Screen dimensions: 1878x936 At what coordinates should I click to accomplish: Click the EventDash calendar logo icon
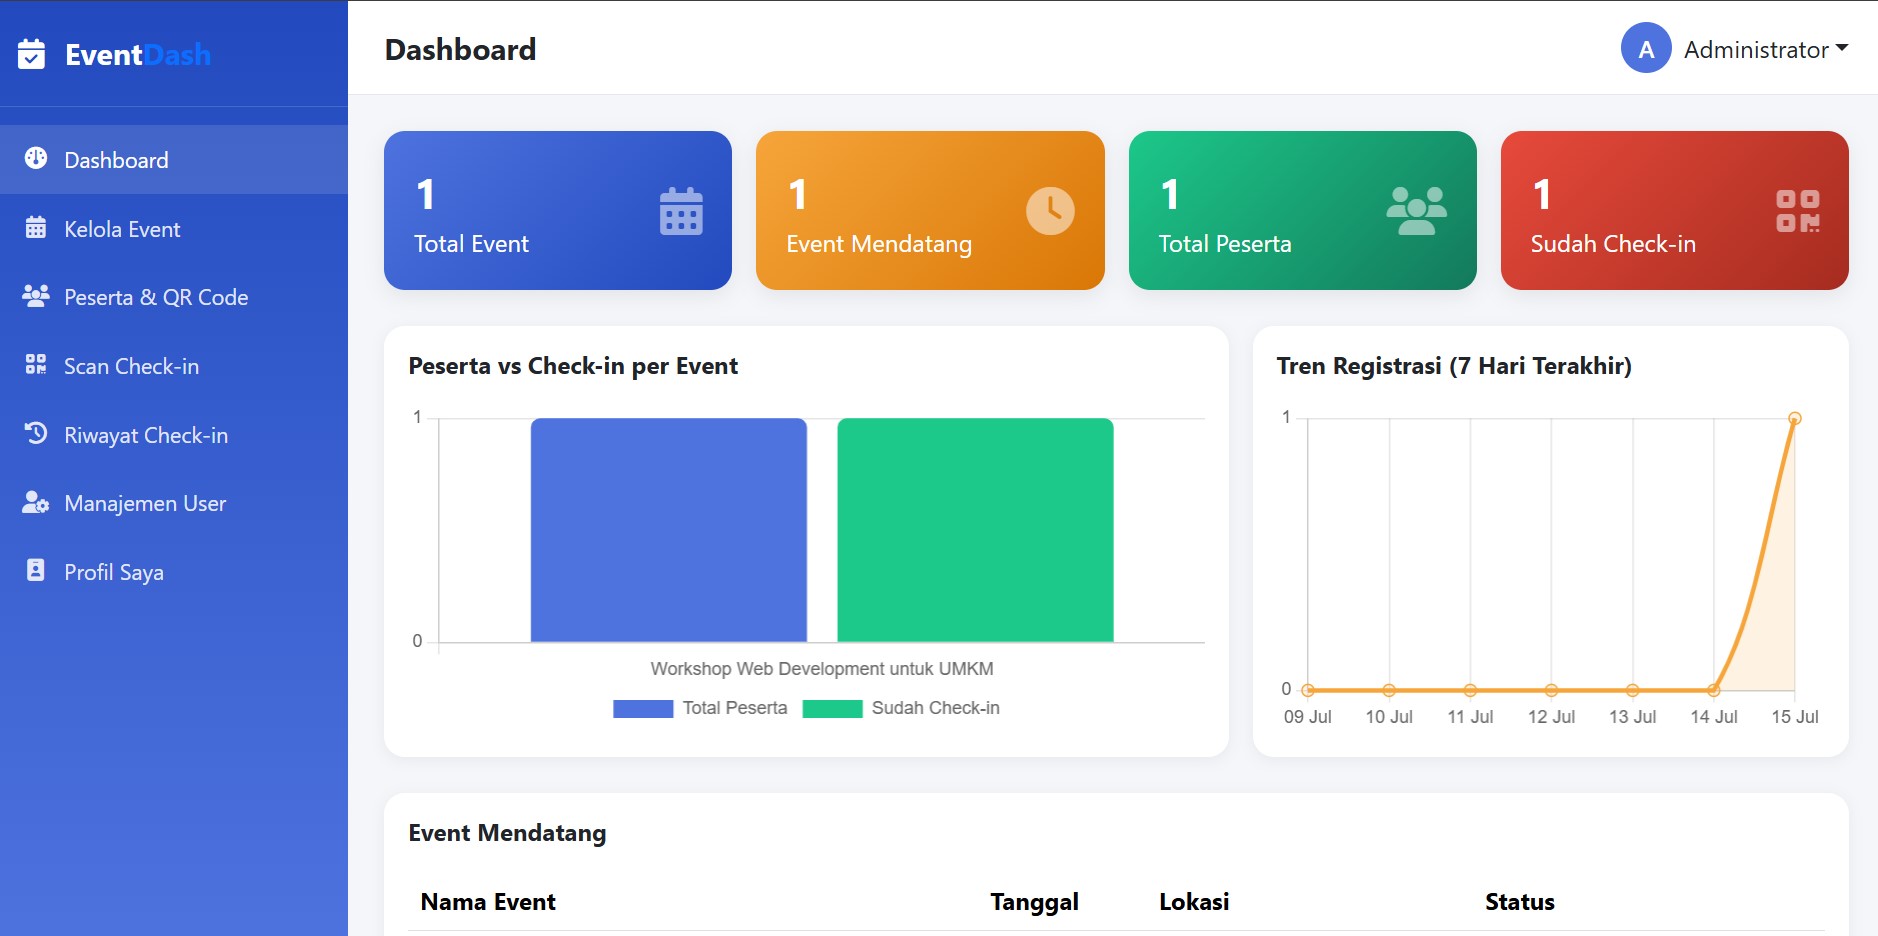pyautogui.click(x=31, y=54)
